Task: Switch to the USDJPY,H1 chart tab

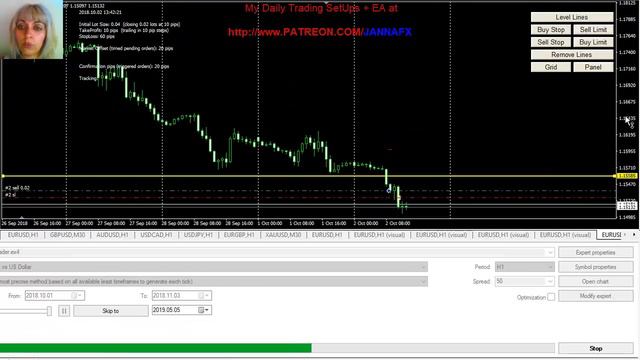Action: tap(198, 235)
